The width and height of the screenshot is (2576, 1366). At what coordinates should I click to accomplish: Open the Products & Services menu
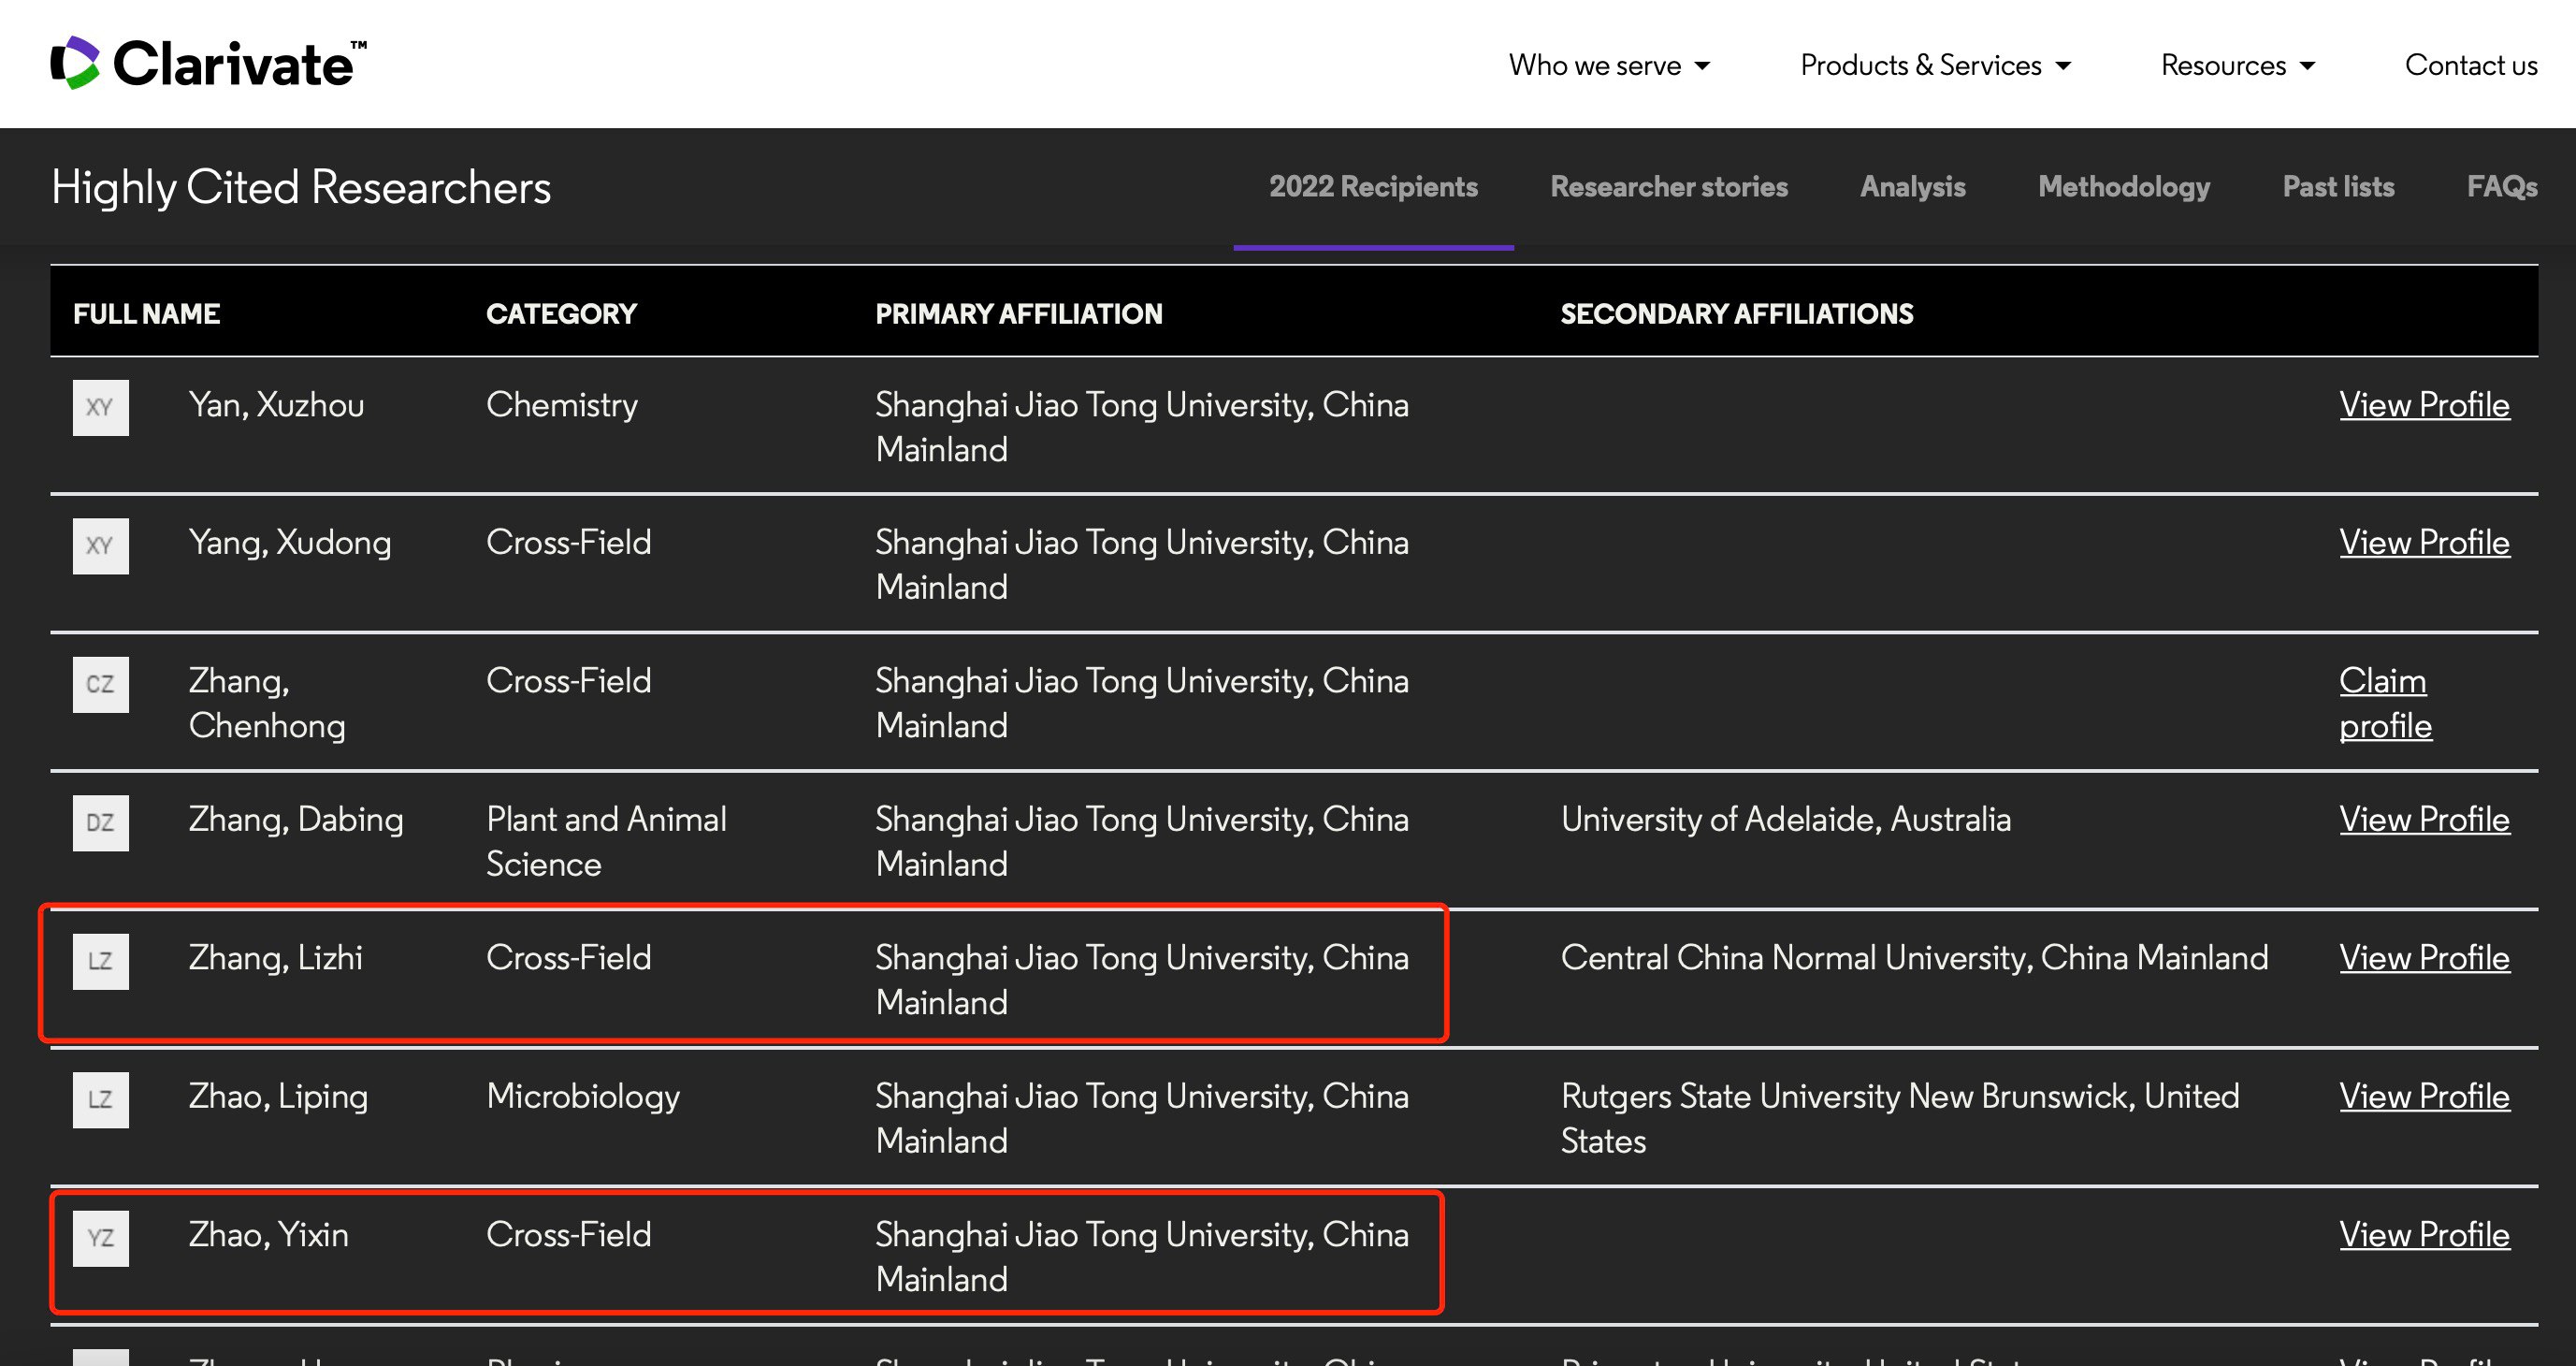[x=1934, y=65]
